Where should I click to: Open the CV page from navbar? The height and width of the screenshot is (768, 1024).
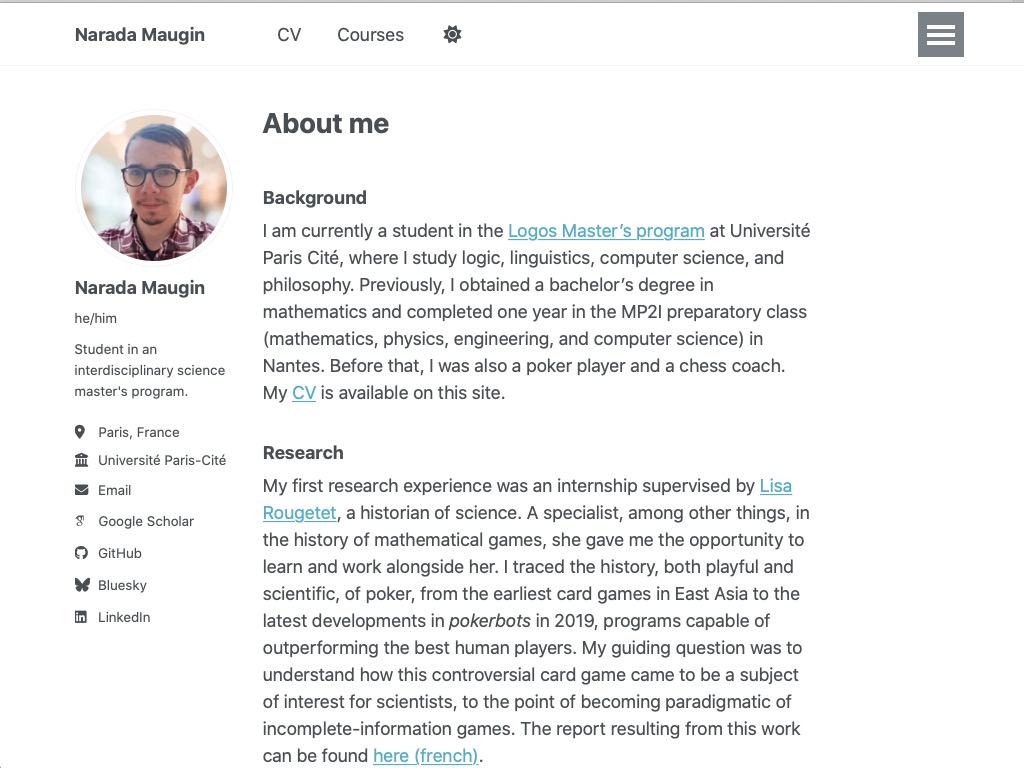(x=289, y=35)
